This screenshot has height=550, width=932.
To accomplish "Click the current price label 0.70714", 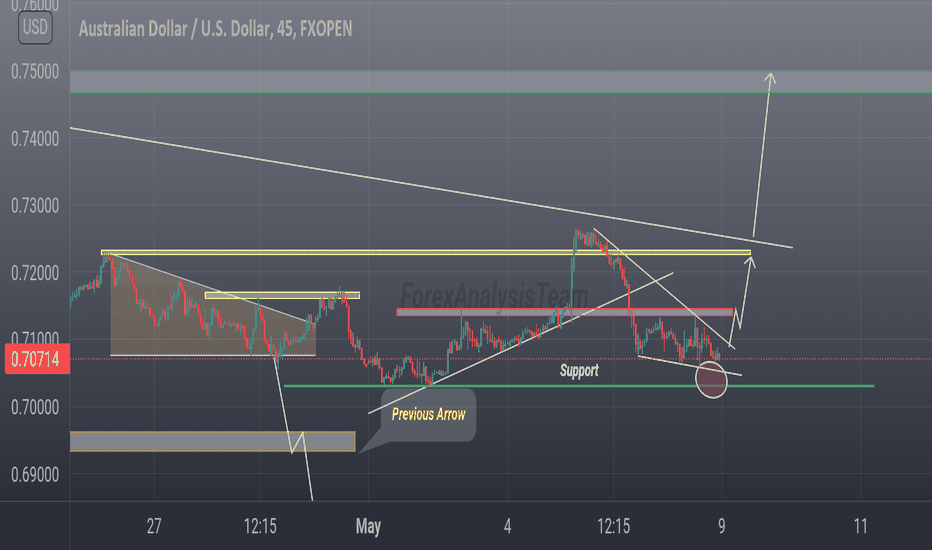I will 35,359.
